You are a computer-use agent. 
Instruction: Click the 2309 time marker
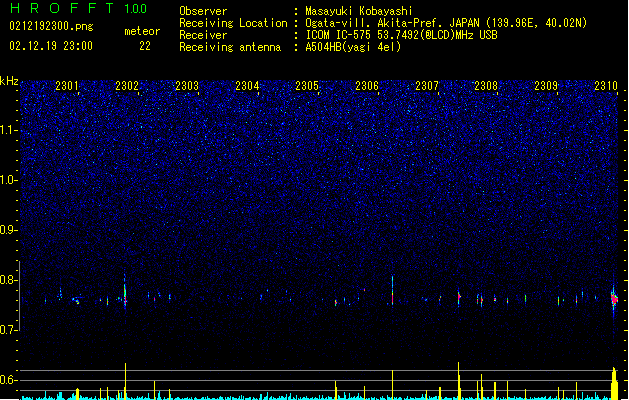click(546, 85)
